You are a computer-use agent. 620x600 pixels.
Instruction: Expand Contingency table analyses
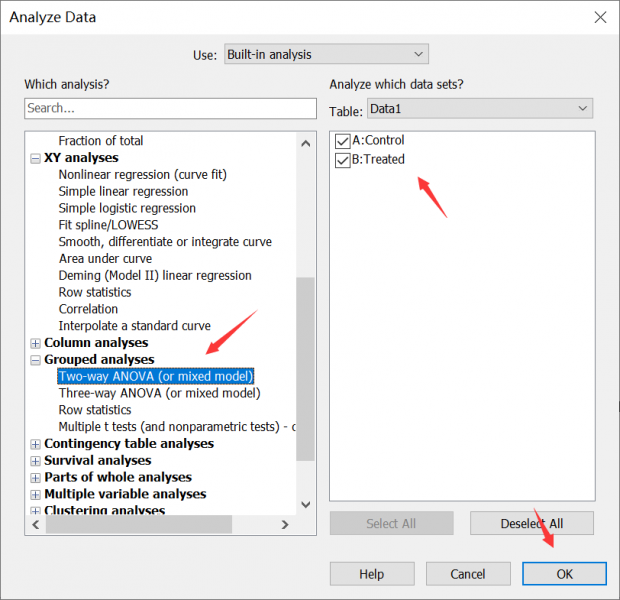(x=36, y=445)
